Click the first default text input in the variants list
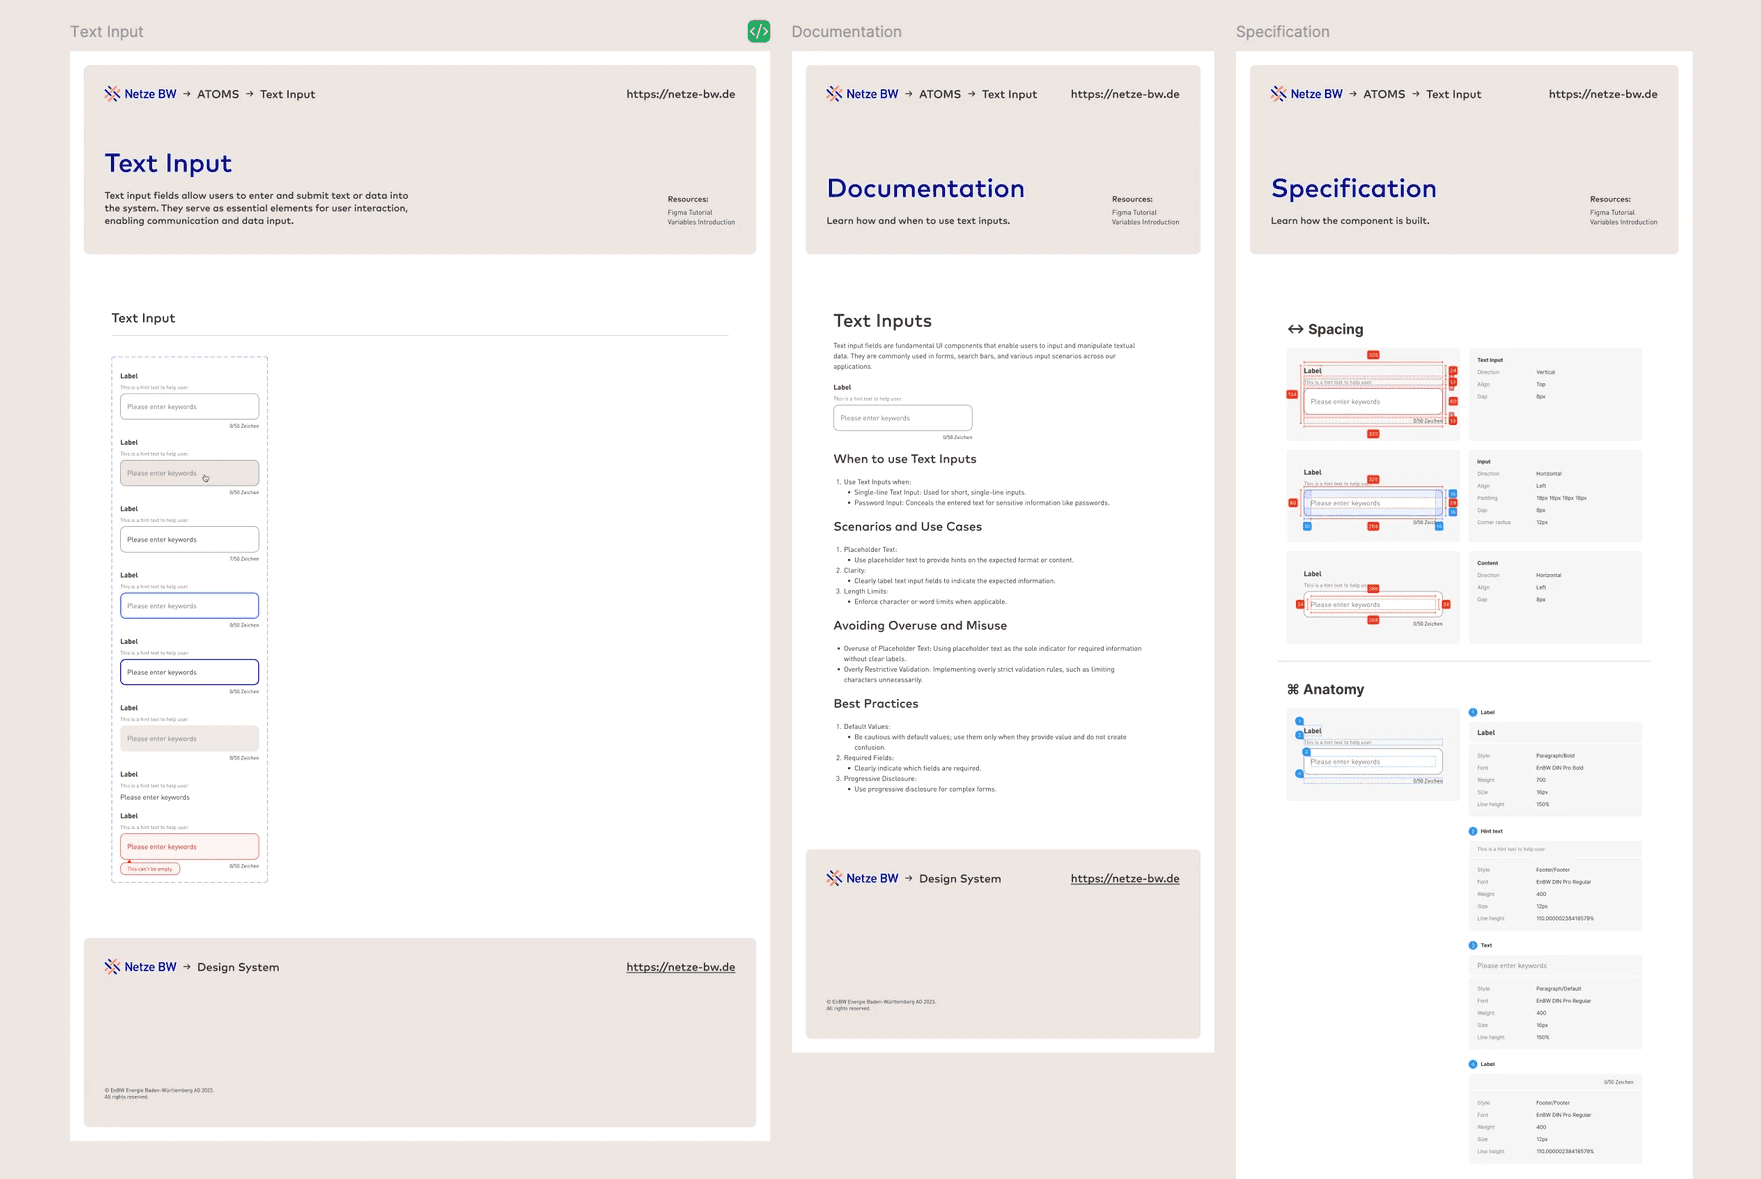This screenshot has width=1761, height=1179. coord(189,406)
